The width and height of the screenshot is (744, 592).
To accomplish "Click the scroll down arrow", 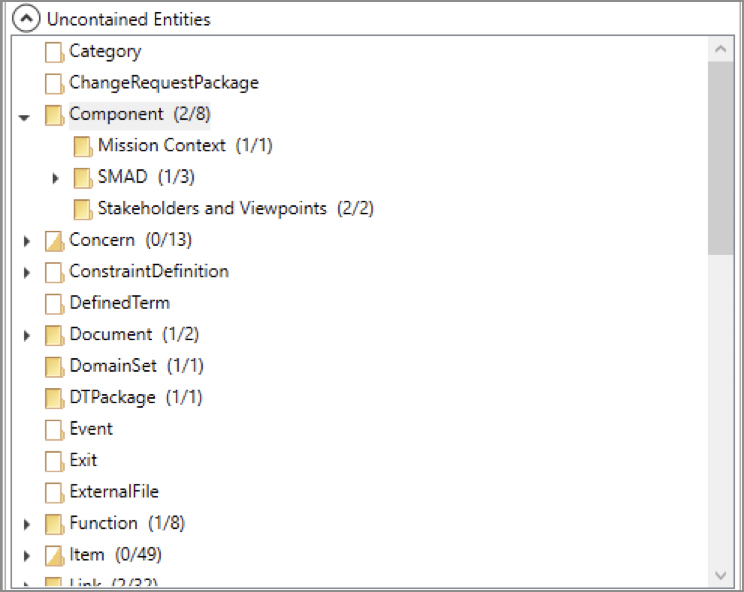I will (x=720, y=575).
